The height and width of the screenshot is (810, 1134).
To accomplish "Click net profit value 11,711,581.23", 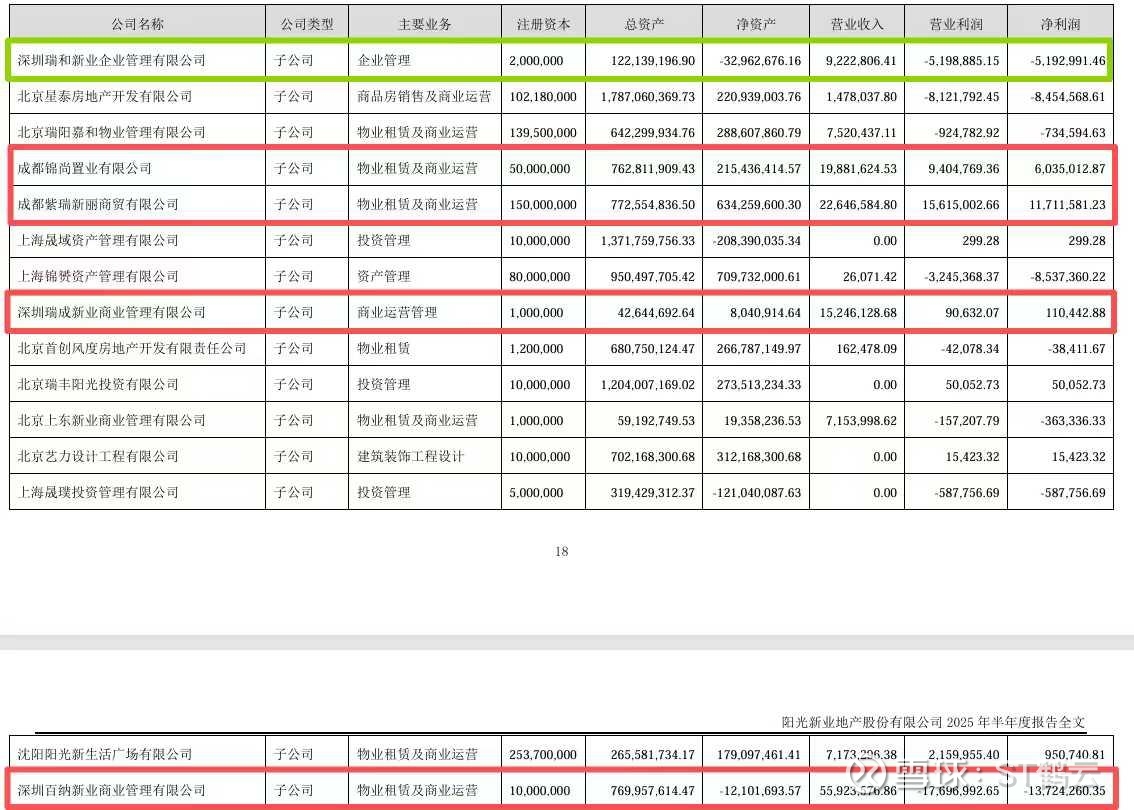I will [1067, 205].
